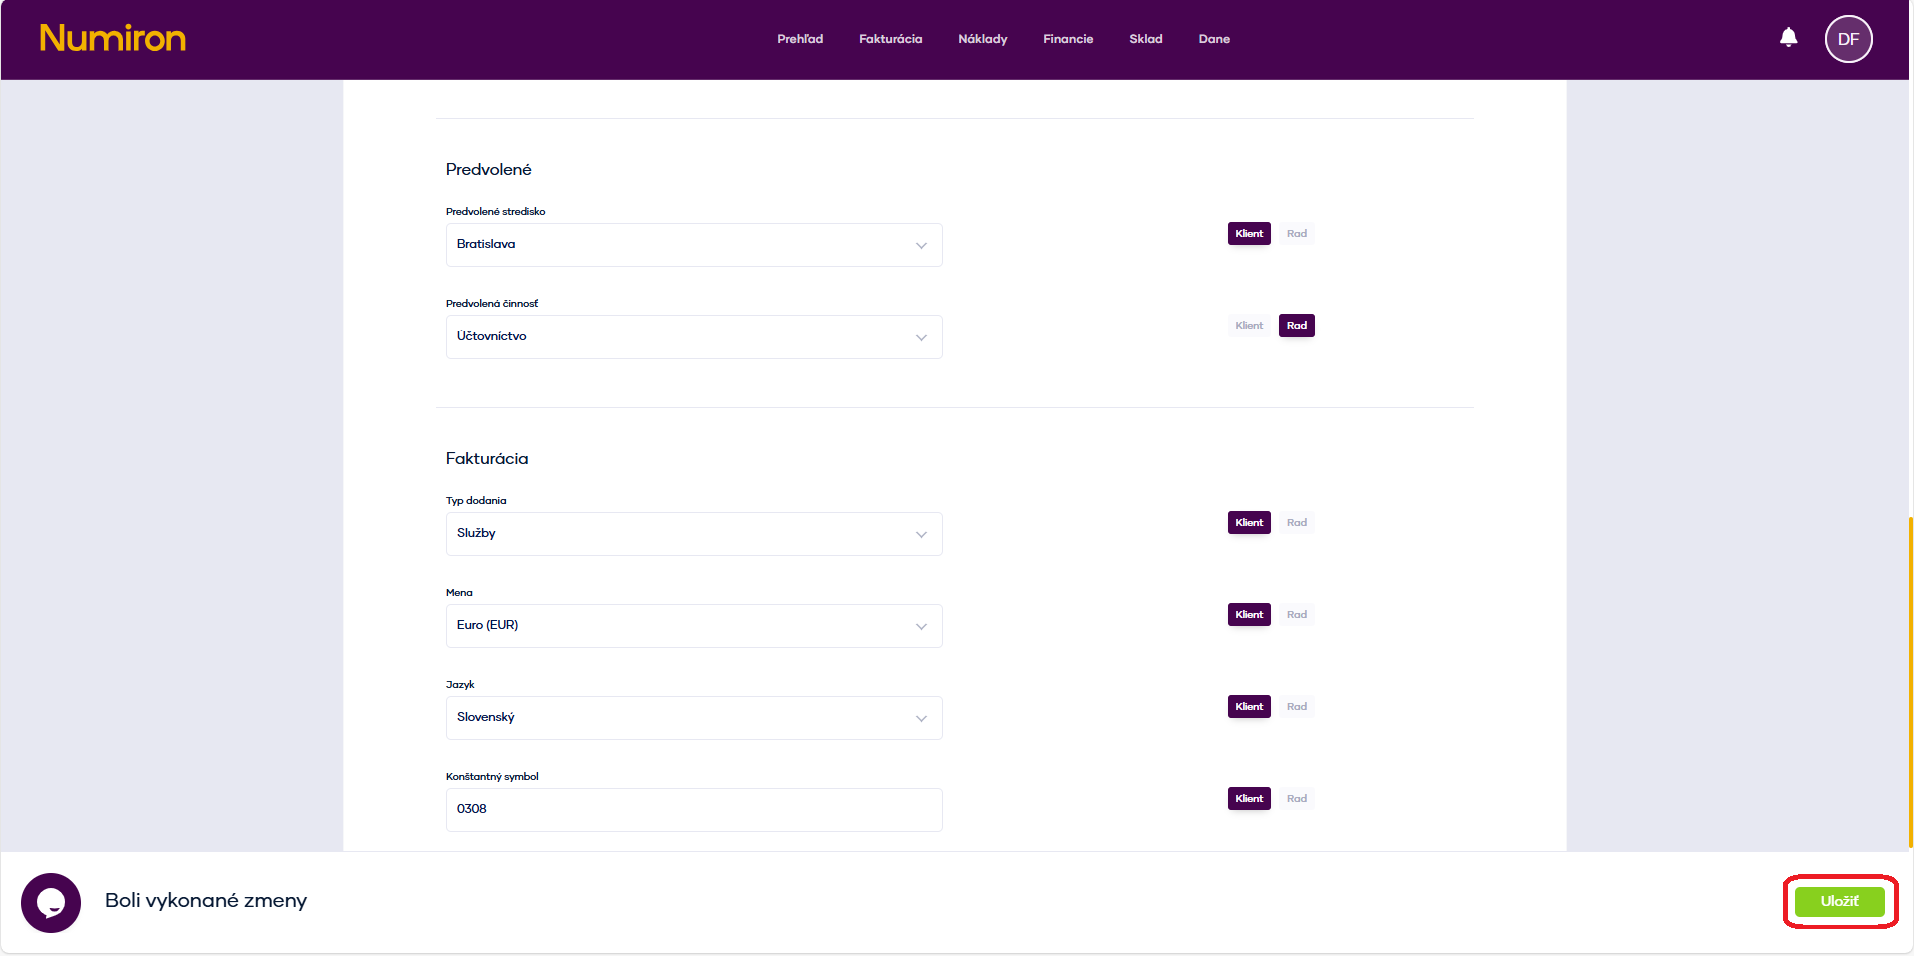Screen dimensions: 1914x956
Task: Click the Numiron logo
Action: coord(113,38)
